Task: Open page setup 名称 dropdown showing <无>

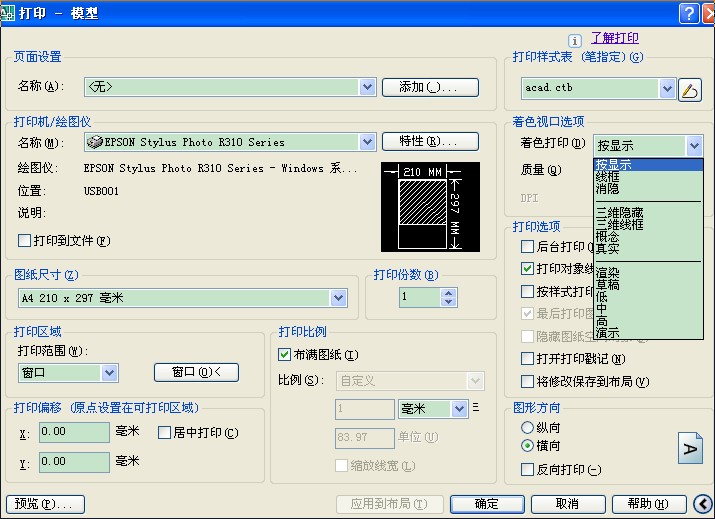Action: [367, 87]
